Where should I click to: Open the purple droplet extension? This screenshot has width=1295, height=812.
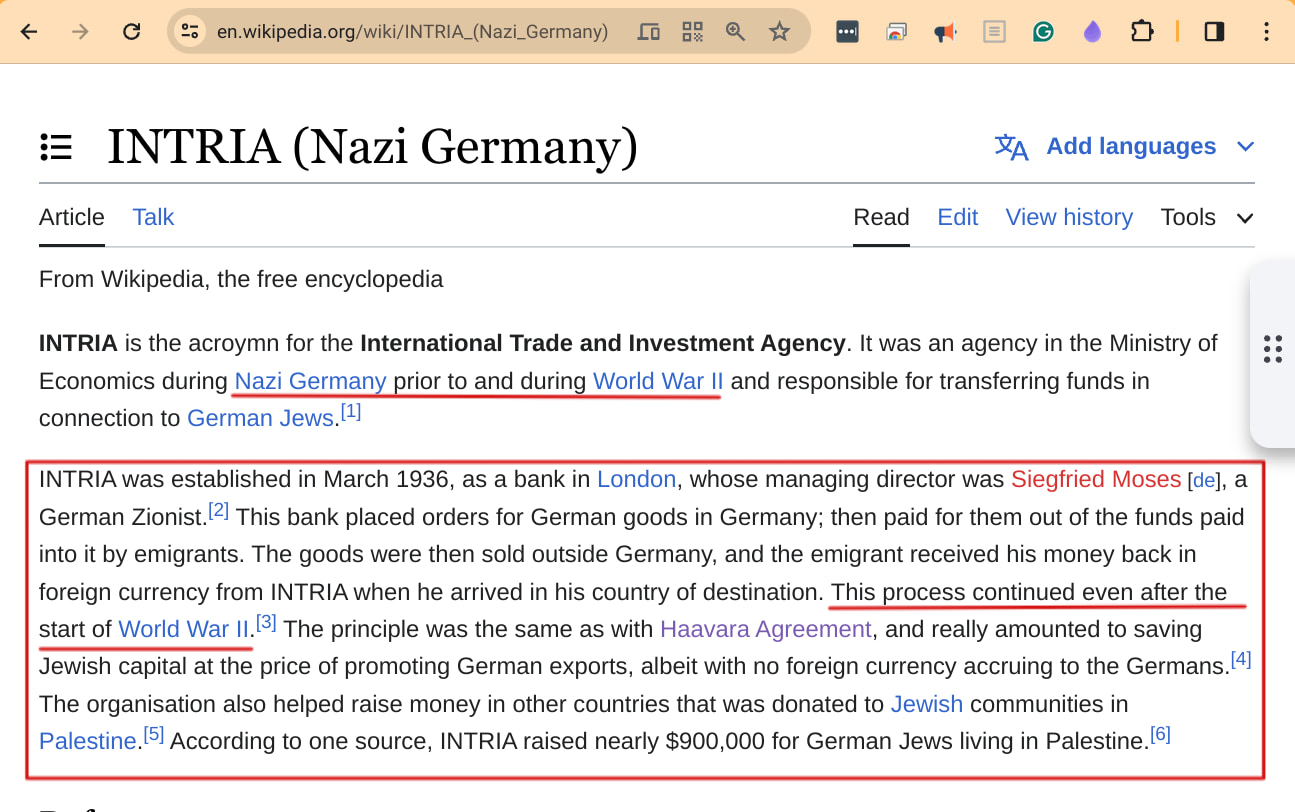click(1092, 32)
